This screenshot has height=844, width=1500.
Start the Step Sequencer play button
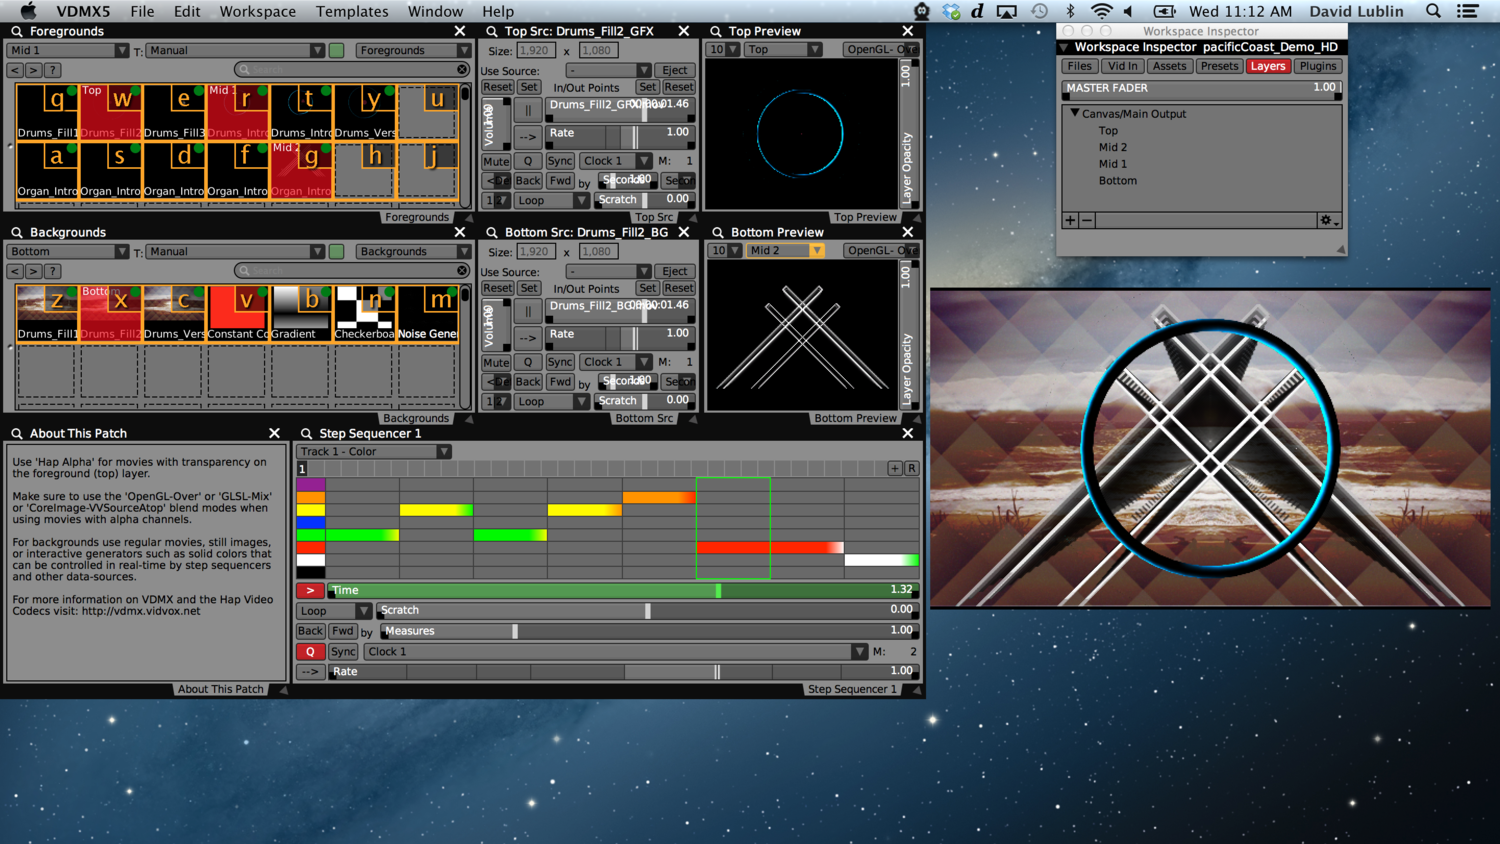pos(310,591)
